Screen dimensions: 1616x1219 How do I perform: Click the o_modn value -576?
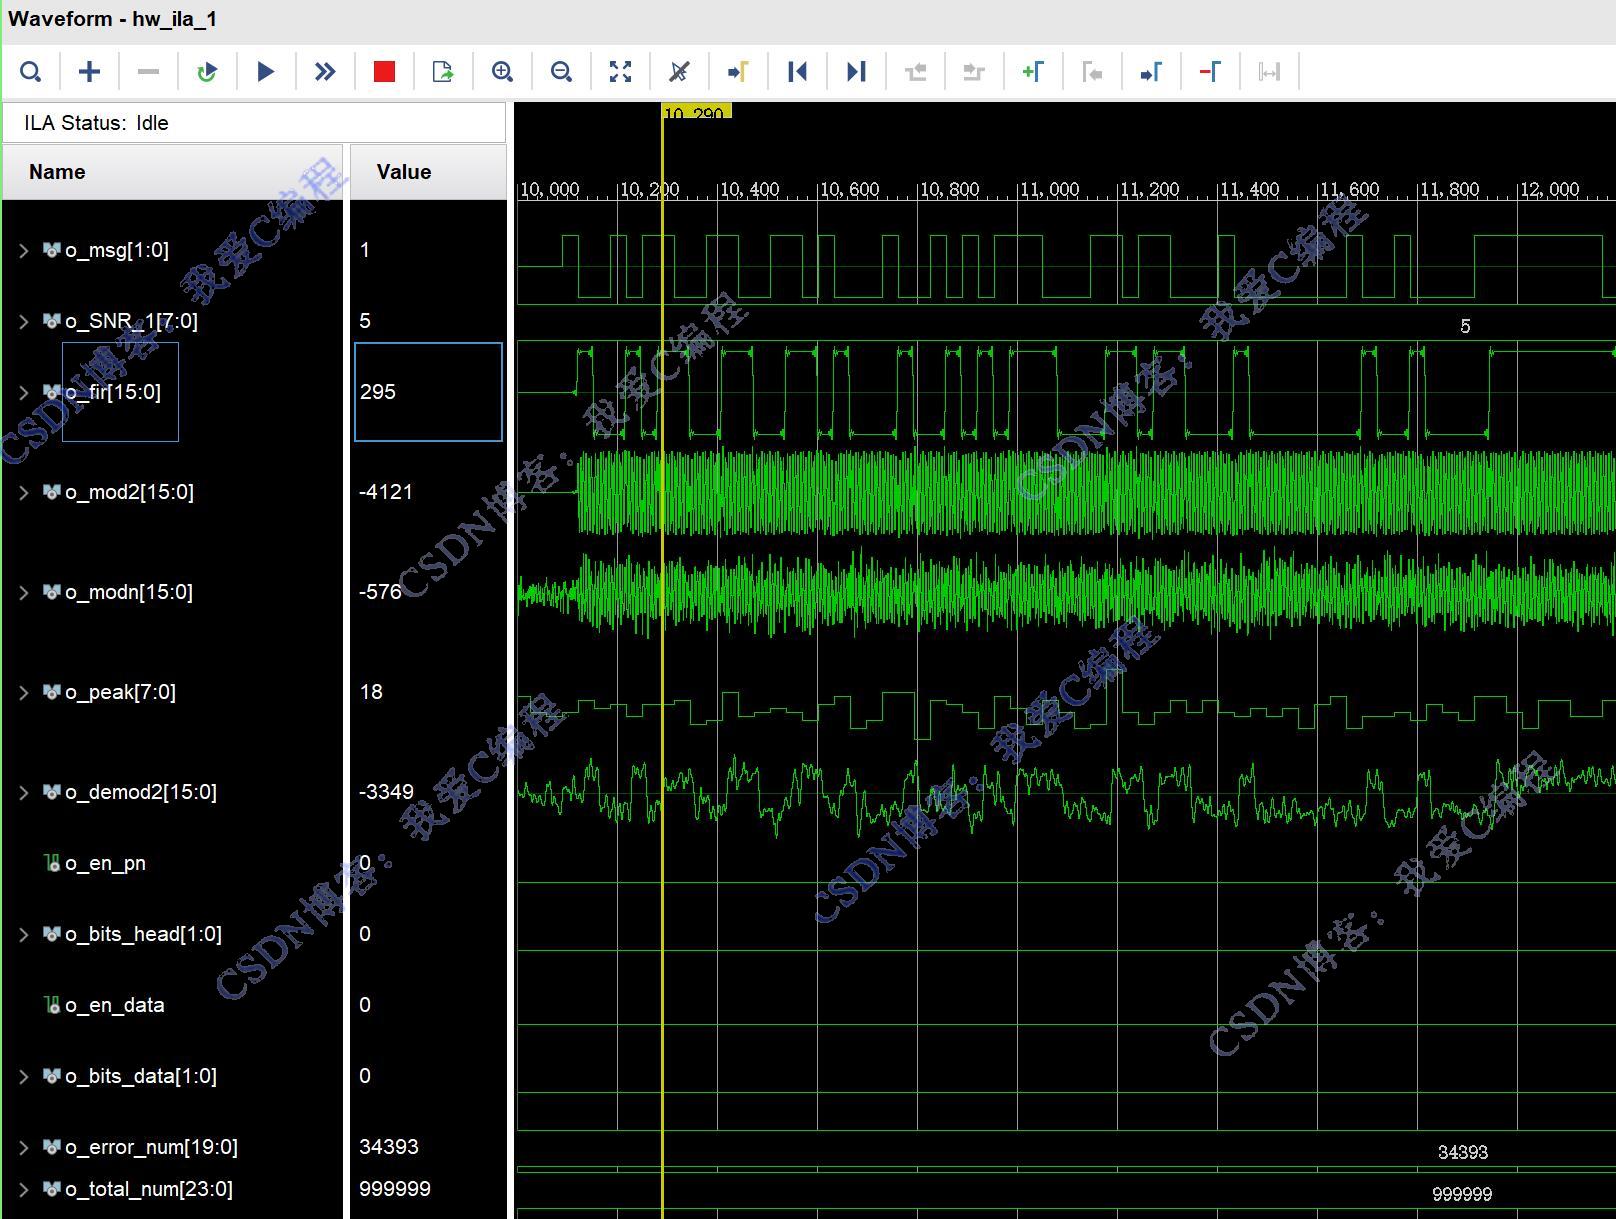coord(381,592)
